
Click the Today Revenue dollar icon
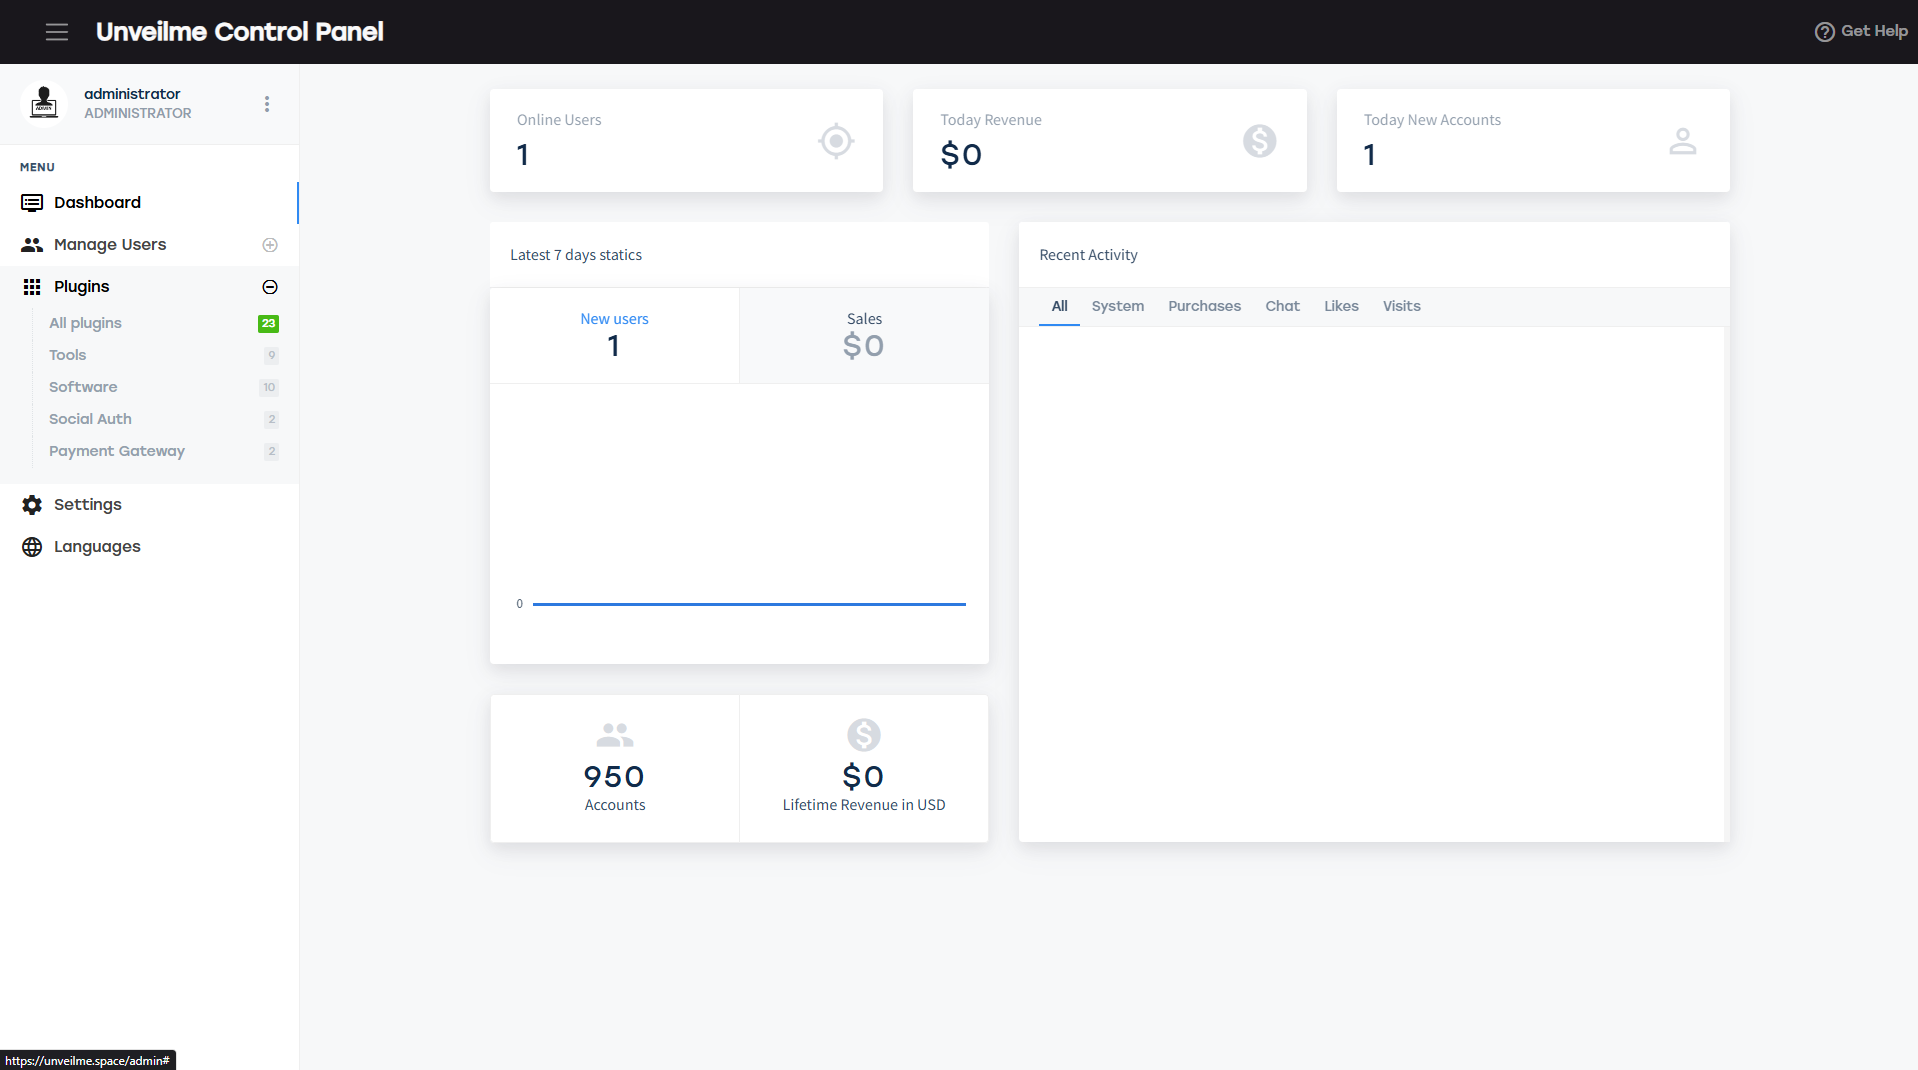point(1259,141)
